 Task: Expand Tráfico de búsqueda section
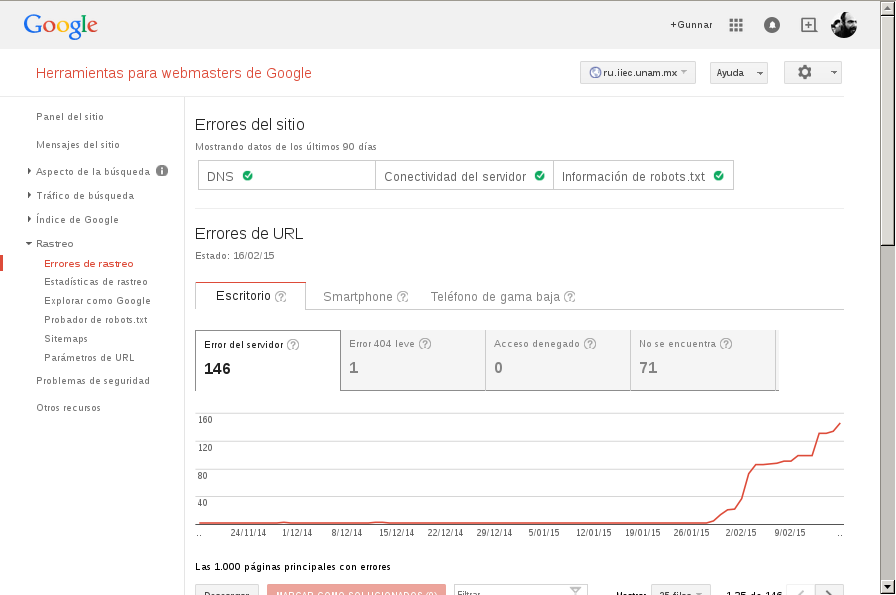[29, 195]
